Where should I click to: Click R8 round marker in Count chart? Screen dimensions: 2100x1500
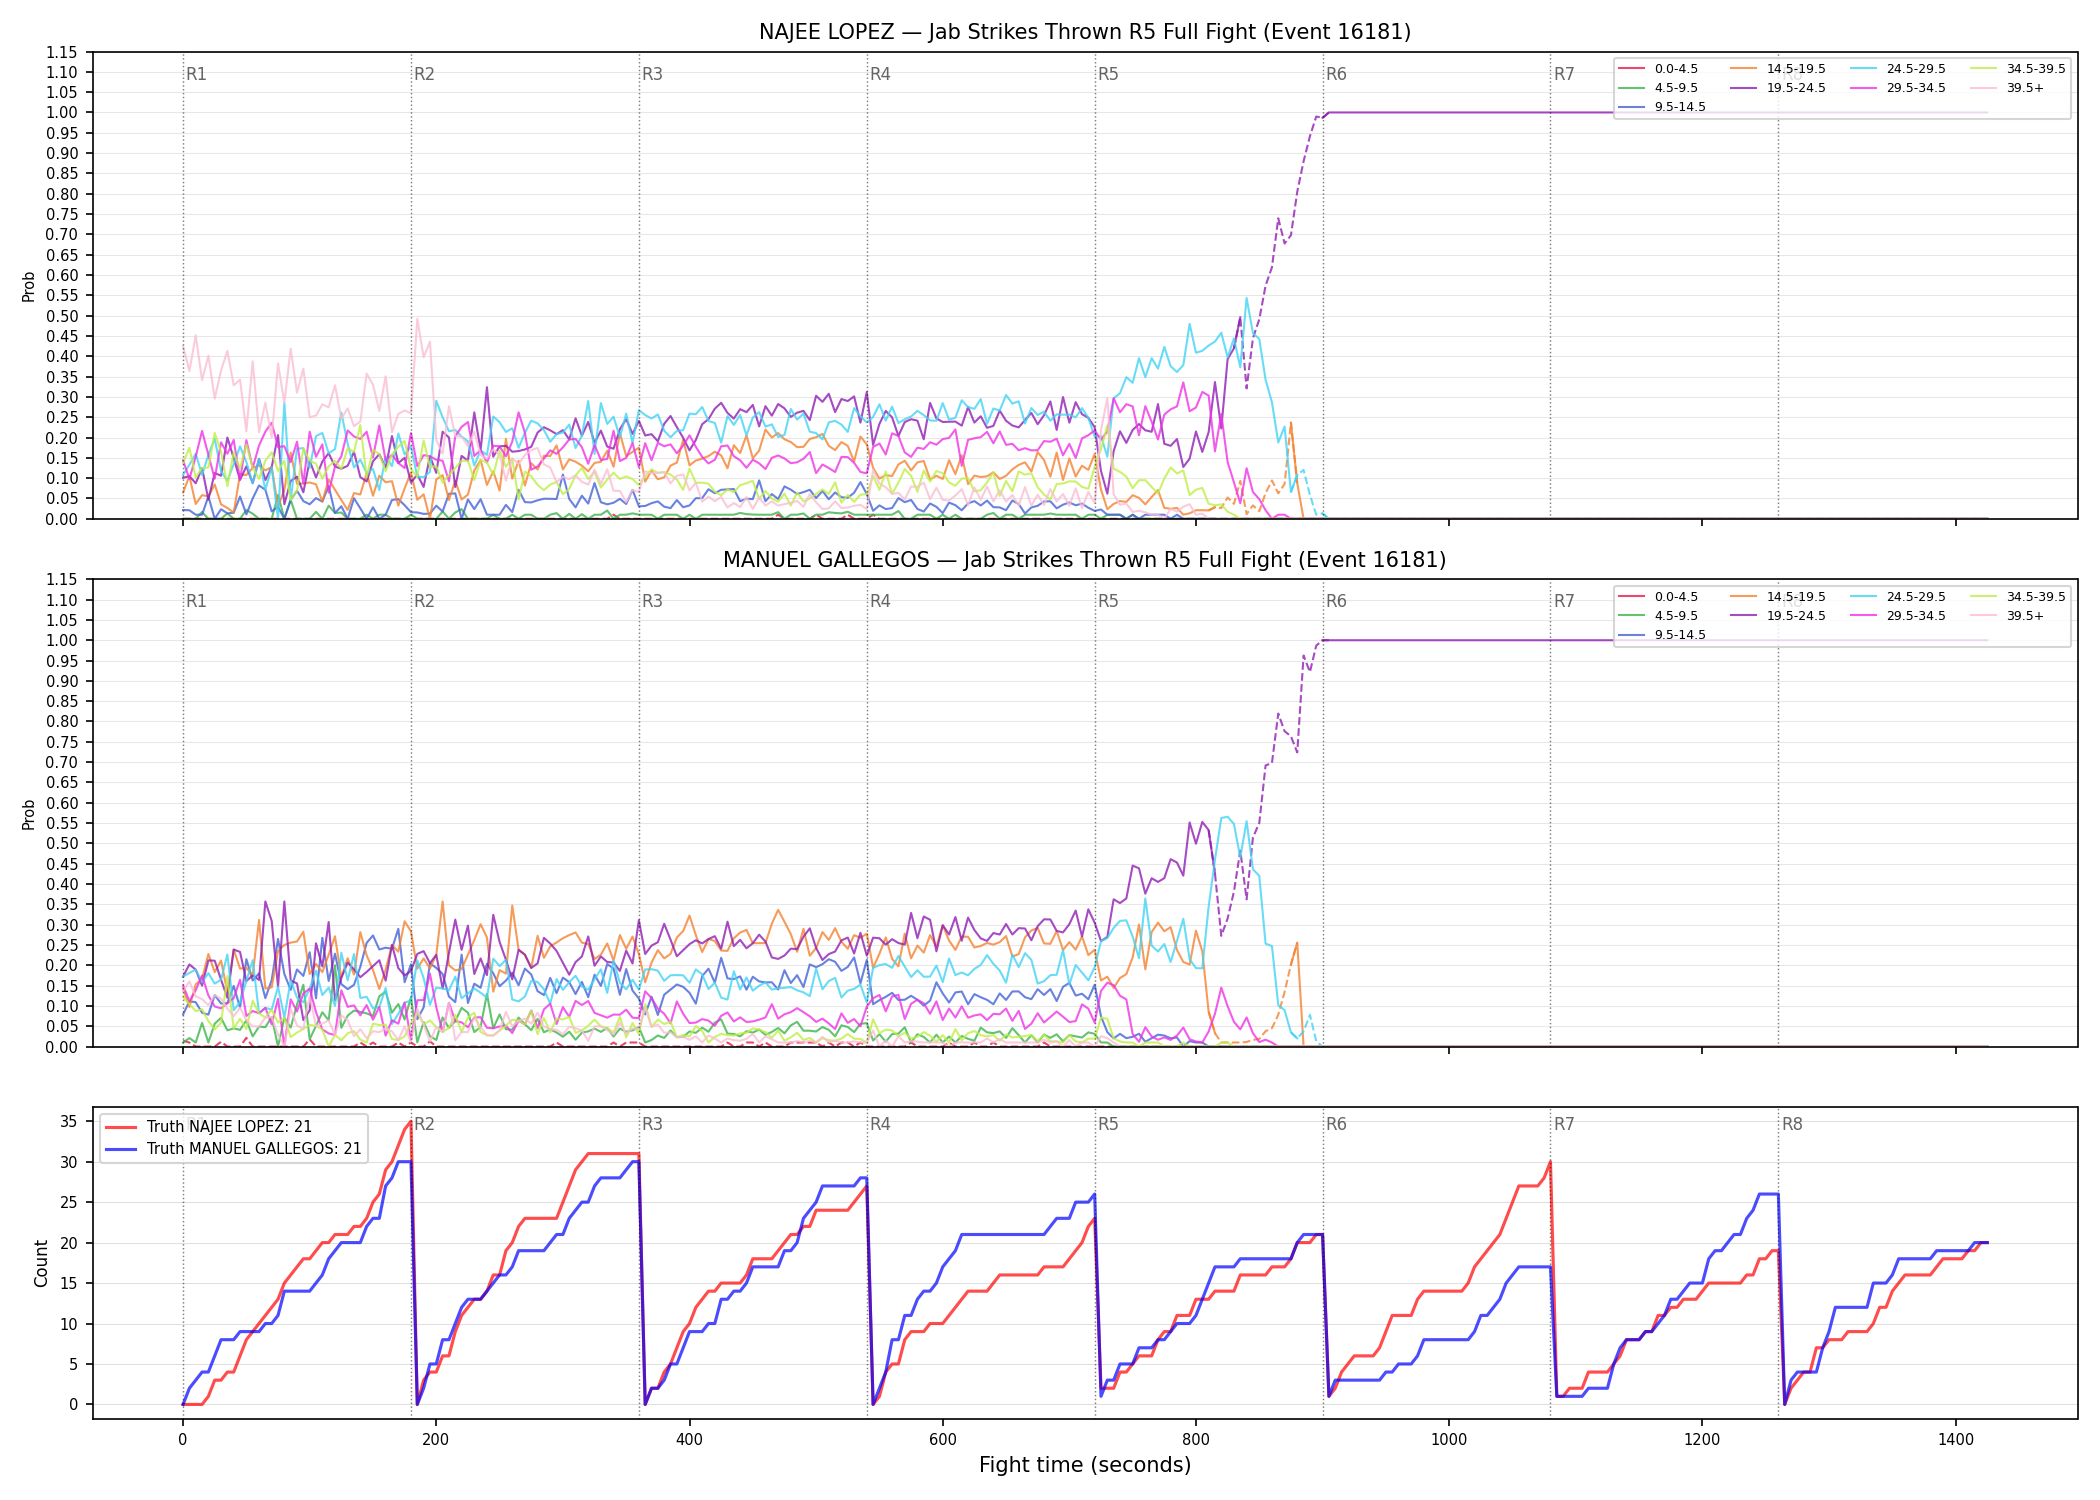coord(1792,1124)
